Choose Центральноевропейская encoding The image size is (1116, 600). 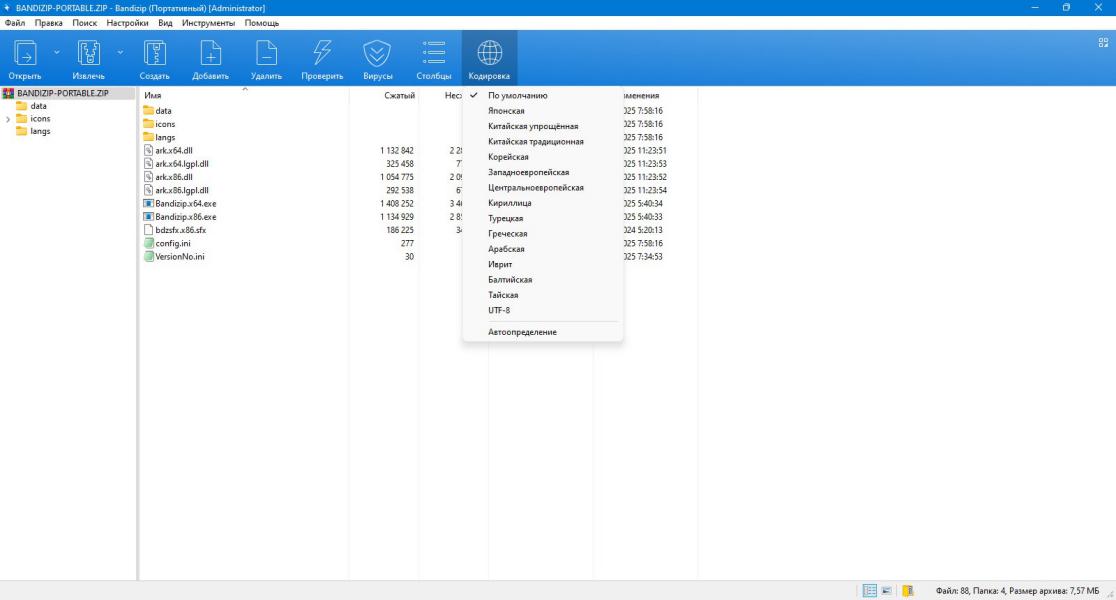point(542,188)
